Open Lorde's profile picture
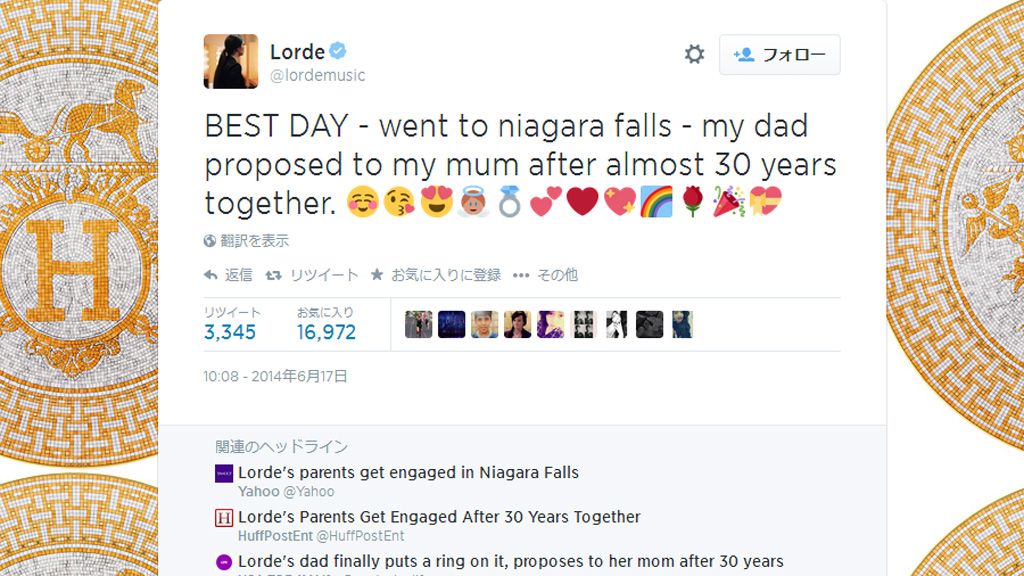Screen dimensions: 1024x576 (231, 61)
